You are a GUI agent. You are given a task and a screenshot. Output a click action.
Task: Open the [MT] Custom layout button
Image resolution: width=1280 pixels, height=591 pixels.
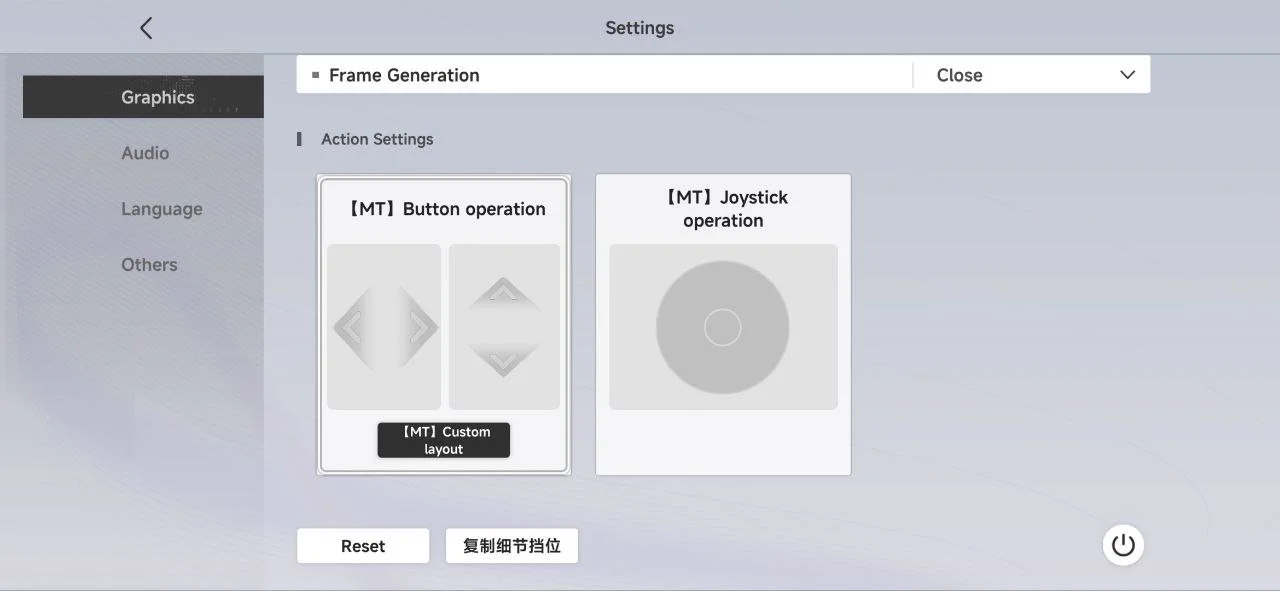click(x=444, y=440)
